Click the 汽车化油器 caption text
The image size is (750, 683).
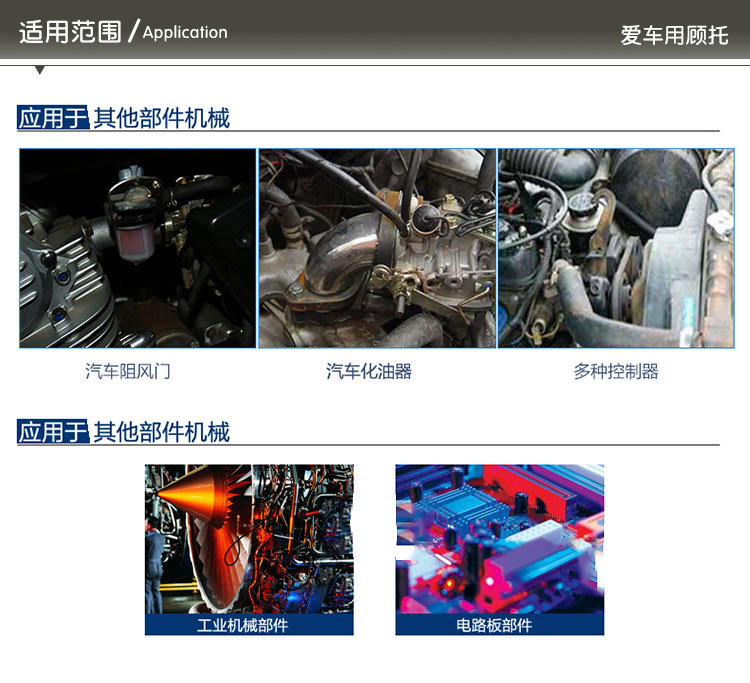click(x=369, y=372)
